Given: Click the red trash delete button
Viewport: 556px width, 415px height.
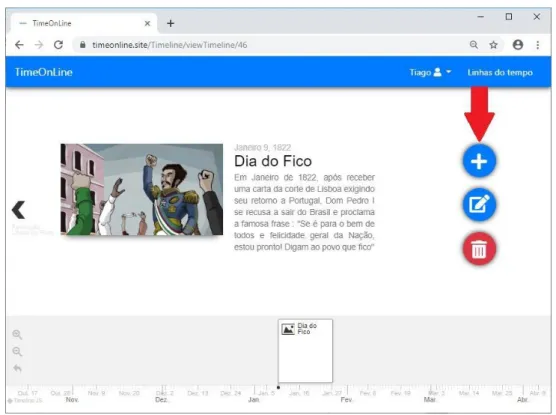Looking at the screenshot, I should coord(479,249).
